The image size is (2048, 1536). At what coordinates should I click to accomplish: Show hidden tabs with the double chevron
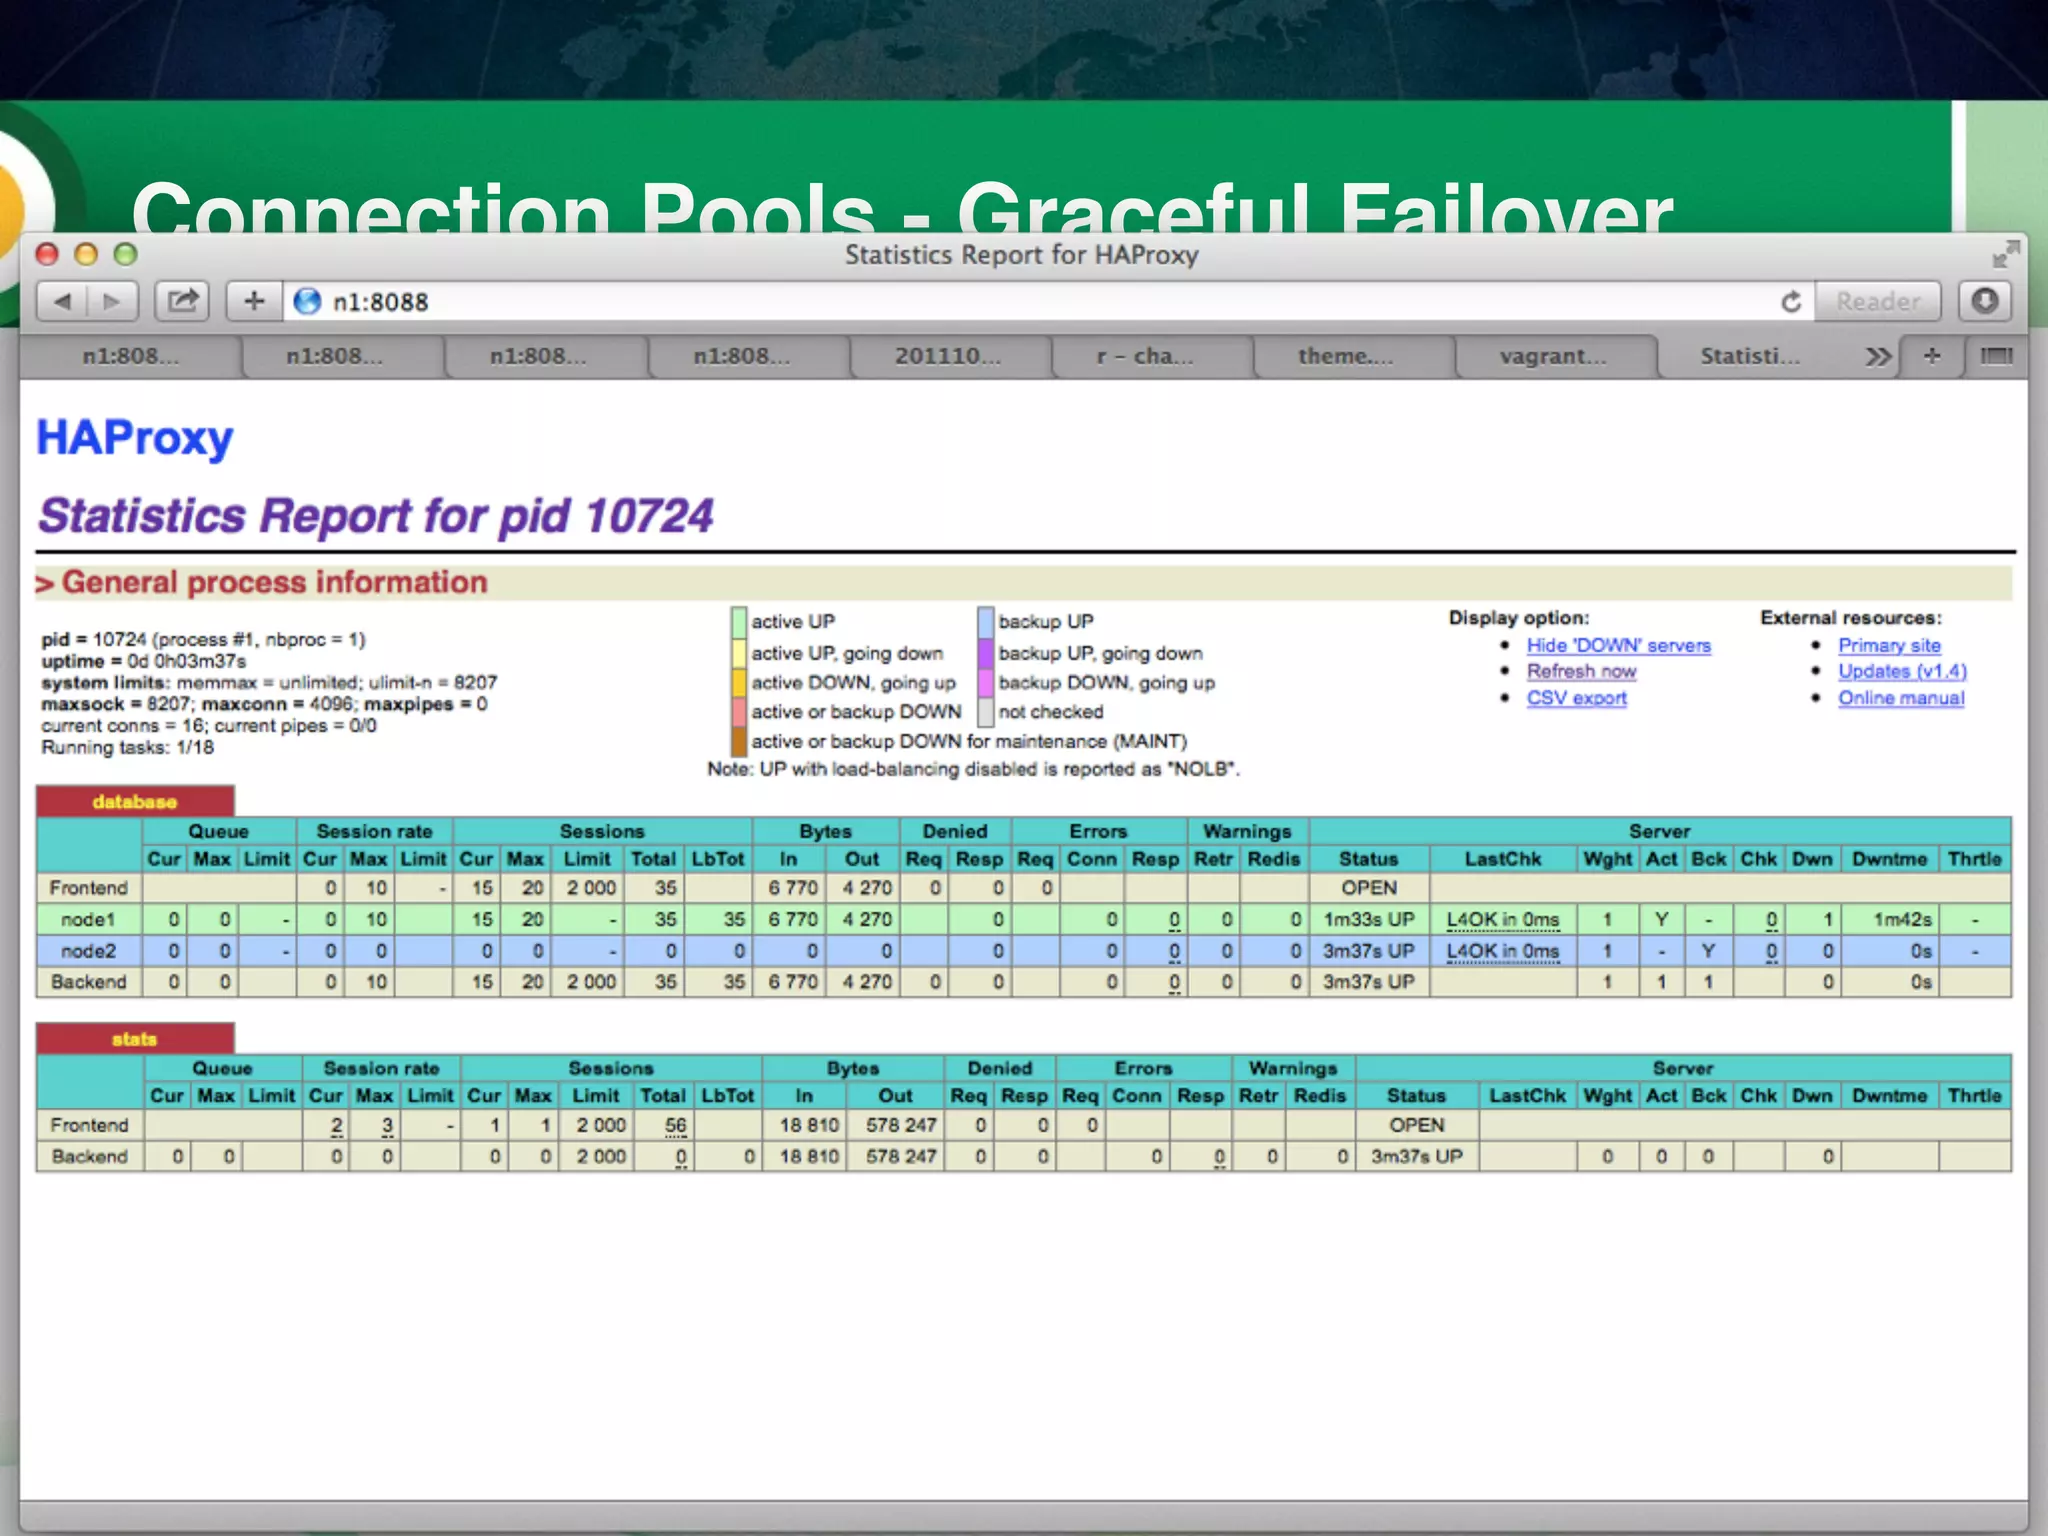click(x=1878, y=357)
